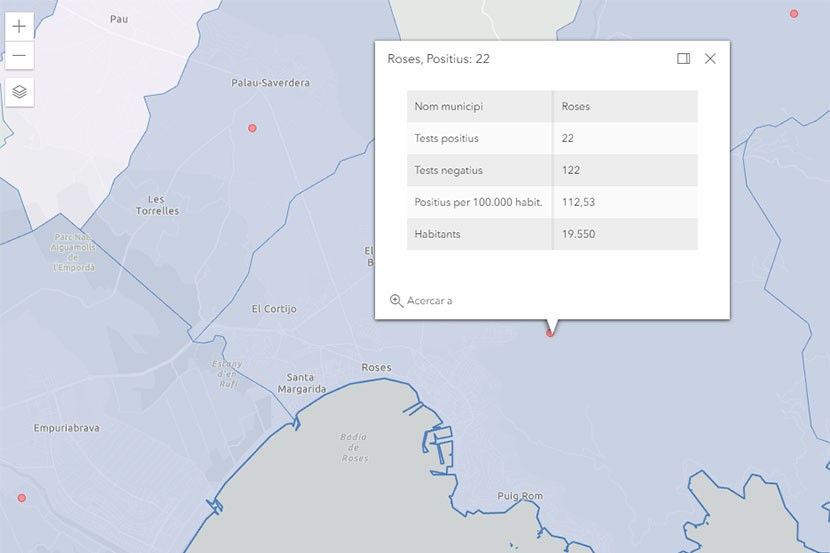Click the 'Puig Rom' map label
Viewport: 830px width, 553px height.
click(520, 496)
